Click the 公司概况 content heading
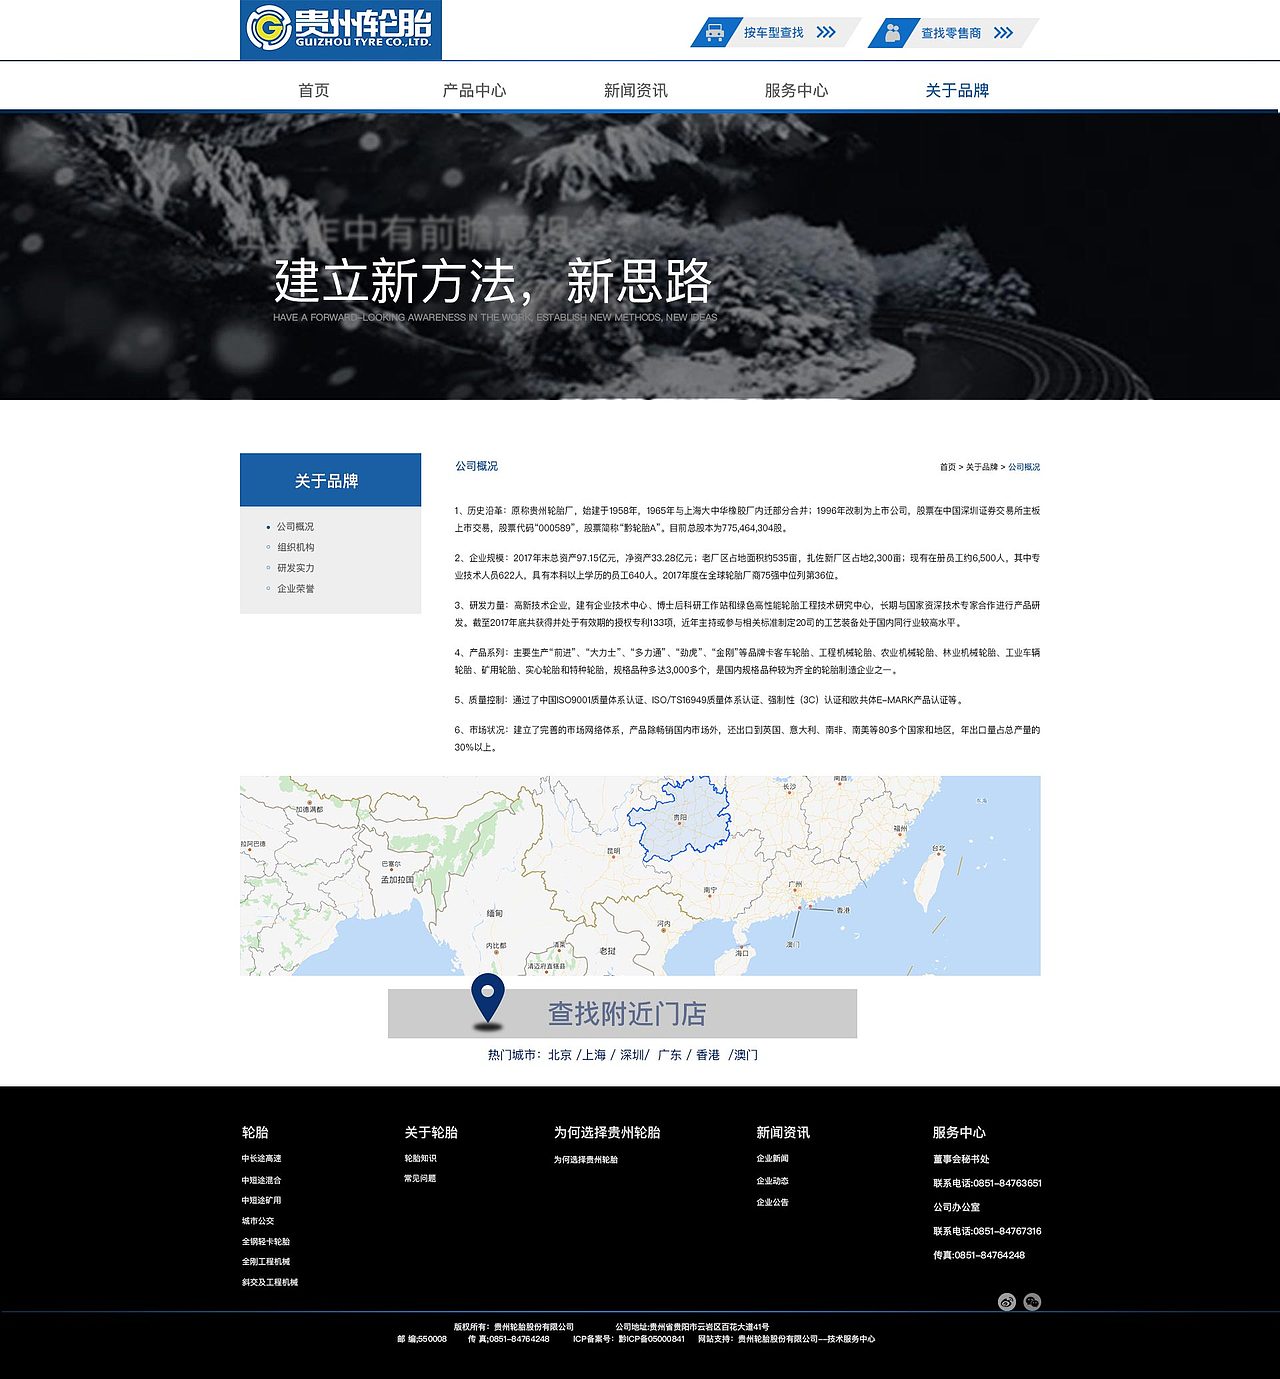This screenshot has height=1379, width=1280. pyautogui.click(x=476, y=466)
